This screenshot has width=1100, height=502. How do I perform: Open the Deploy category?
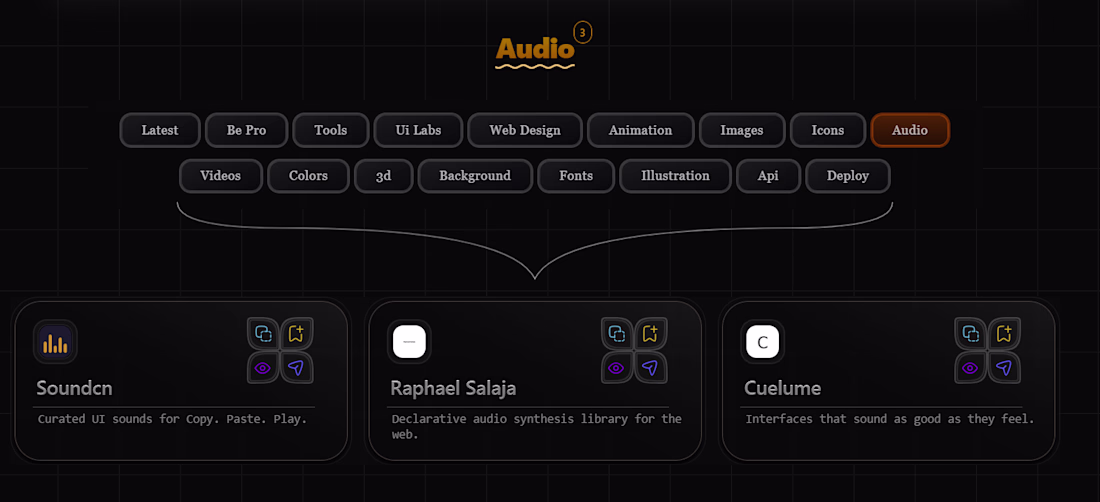847,176
